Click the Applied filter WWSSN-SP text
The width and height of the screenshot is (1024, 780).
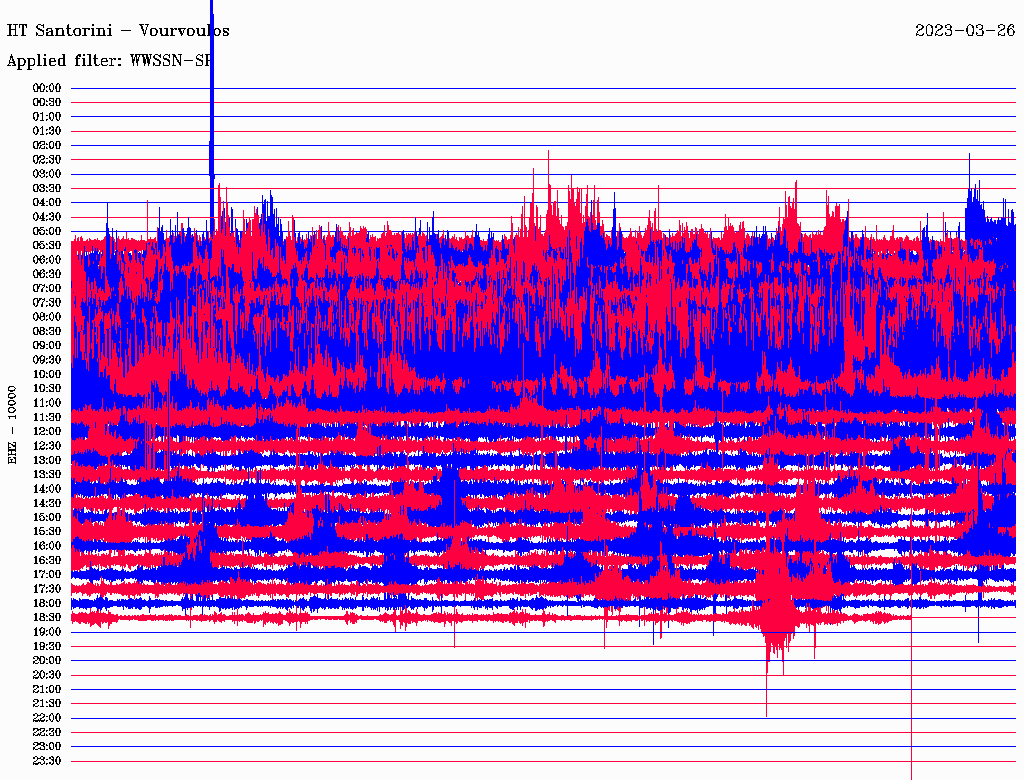109,61
